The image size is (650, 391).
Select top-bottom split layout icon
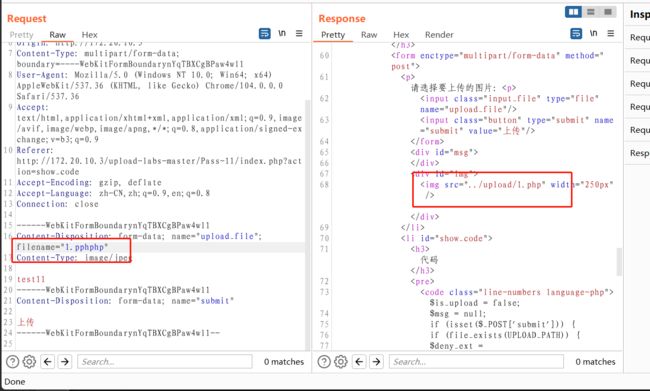pos(591,12)
